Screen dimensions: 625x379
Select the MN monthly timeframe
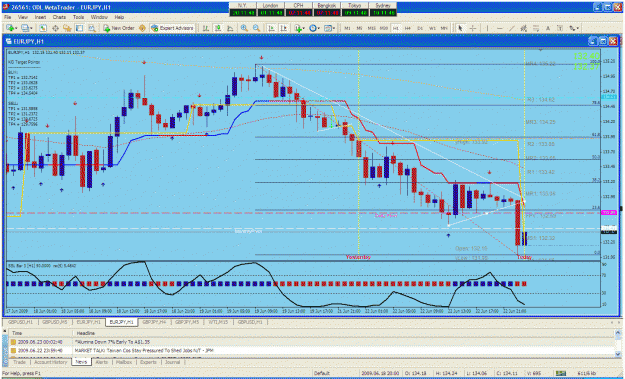[x=444, y=28]
